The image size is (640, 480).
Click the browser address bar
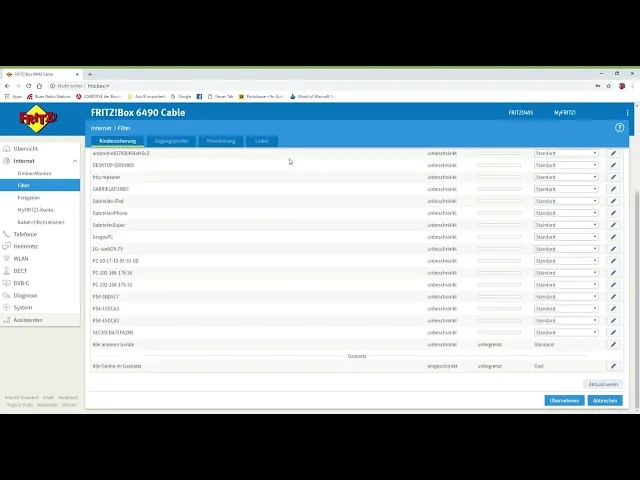tap(318, 86)
